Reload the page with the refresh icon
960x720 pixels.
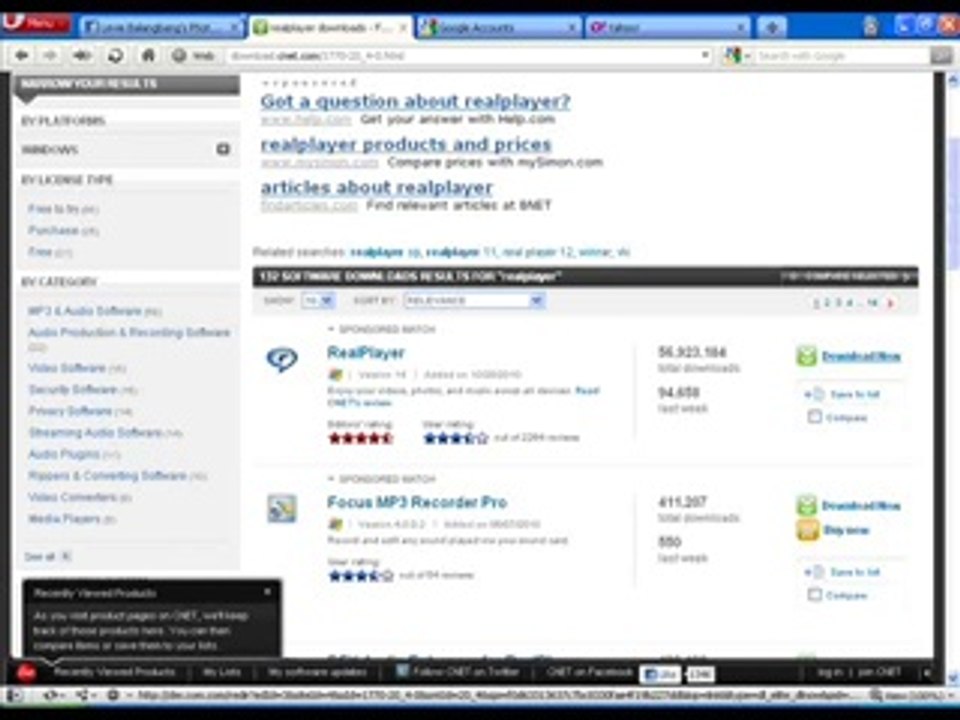[115, 56]
